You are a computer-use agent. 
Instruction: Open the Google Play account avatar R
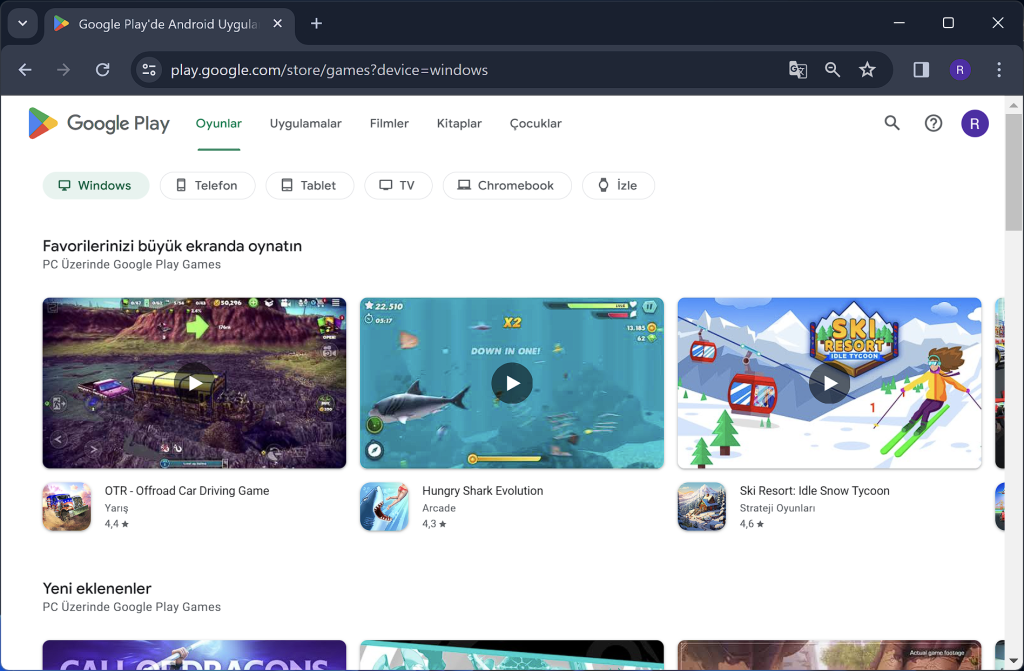click(x=974, y=123)
